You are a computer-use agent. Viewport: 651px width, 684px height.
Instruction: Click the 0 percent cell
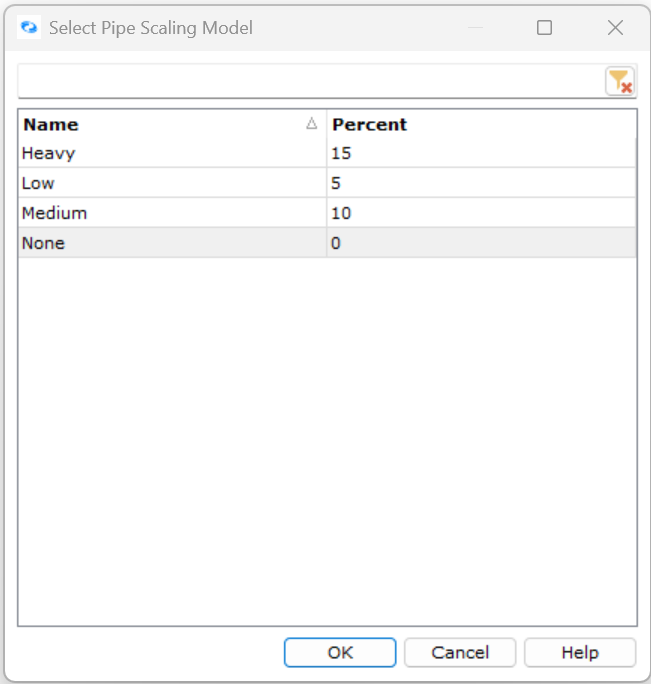[x=481, y=243]
